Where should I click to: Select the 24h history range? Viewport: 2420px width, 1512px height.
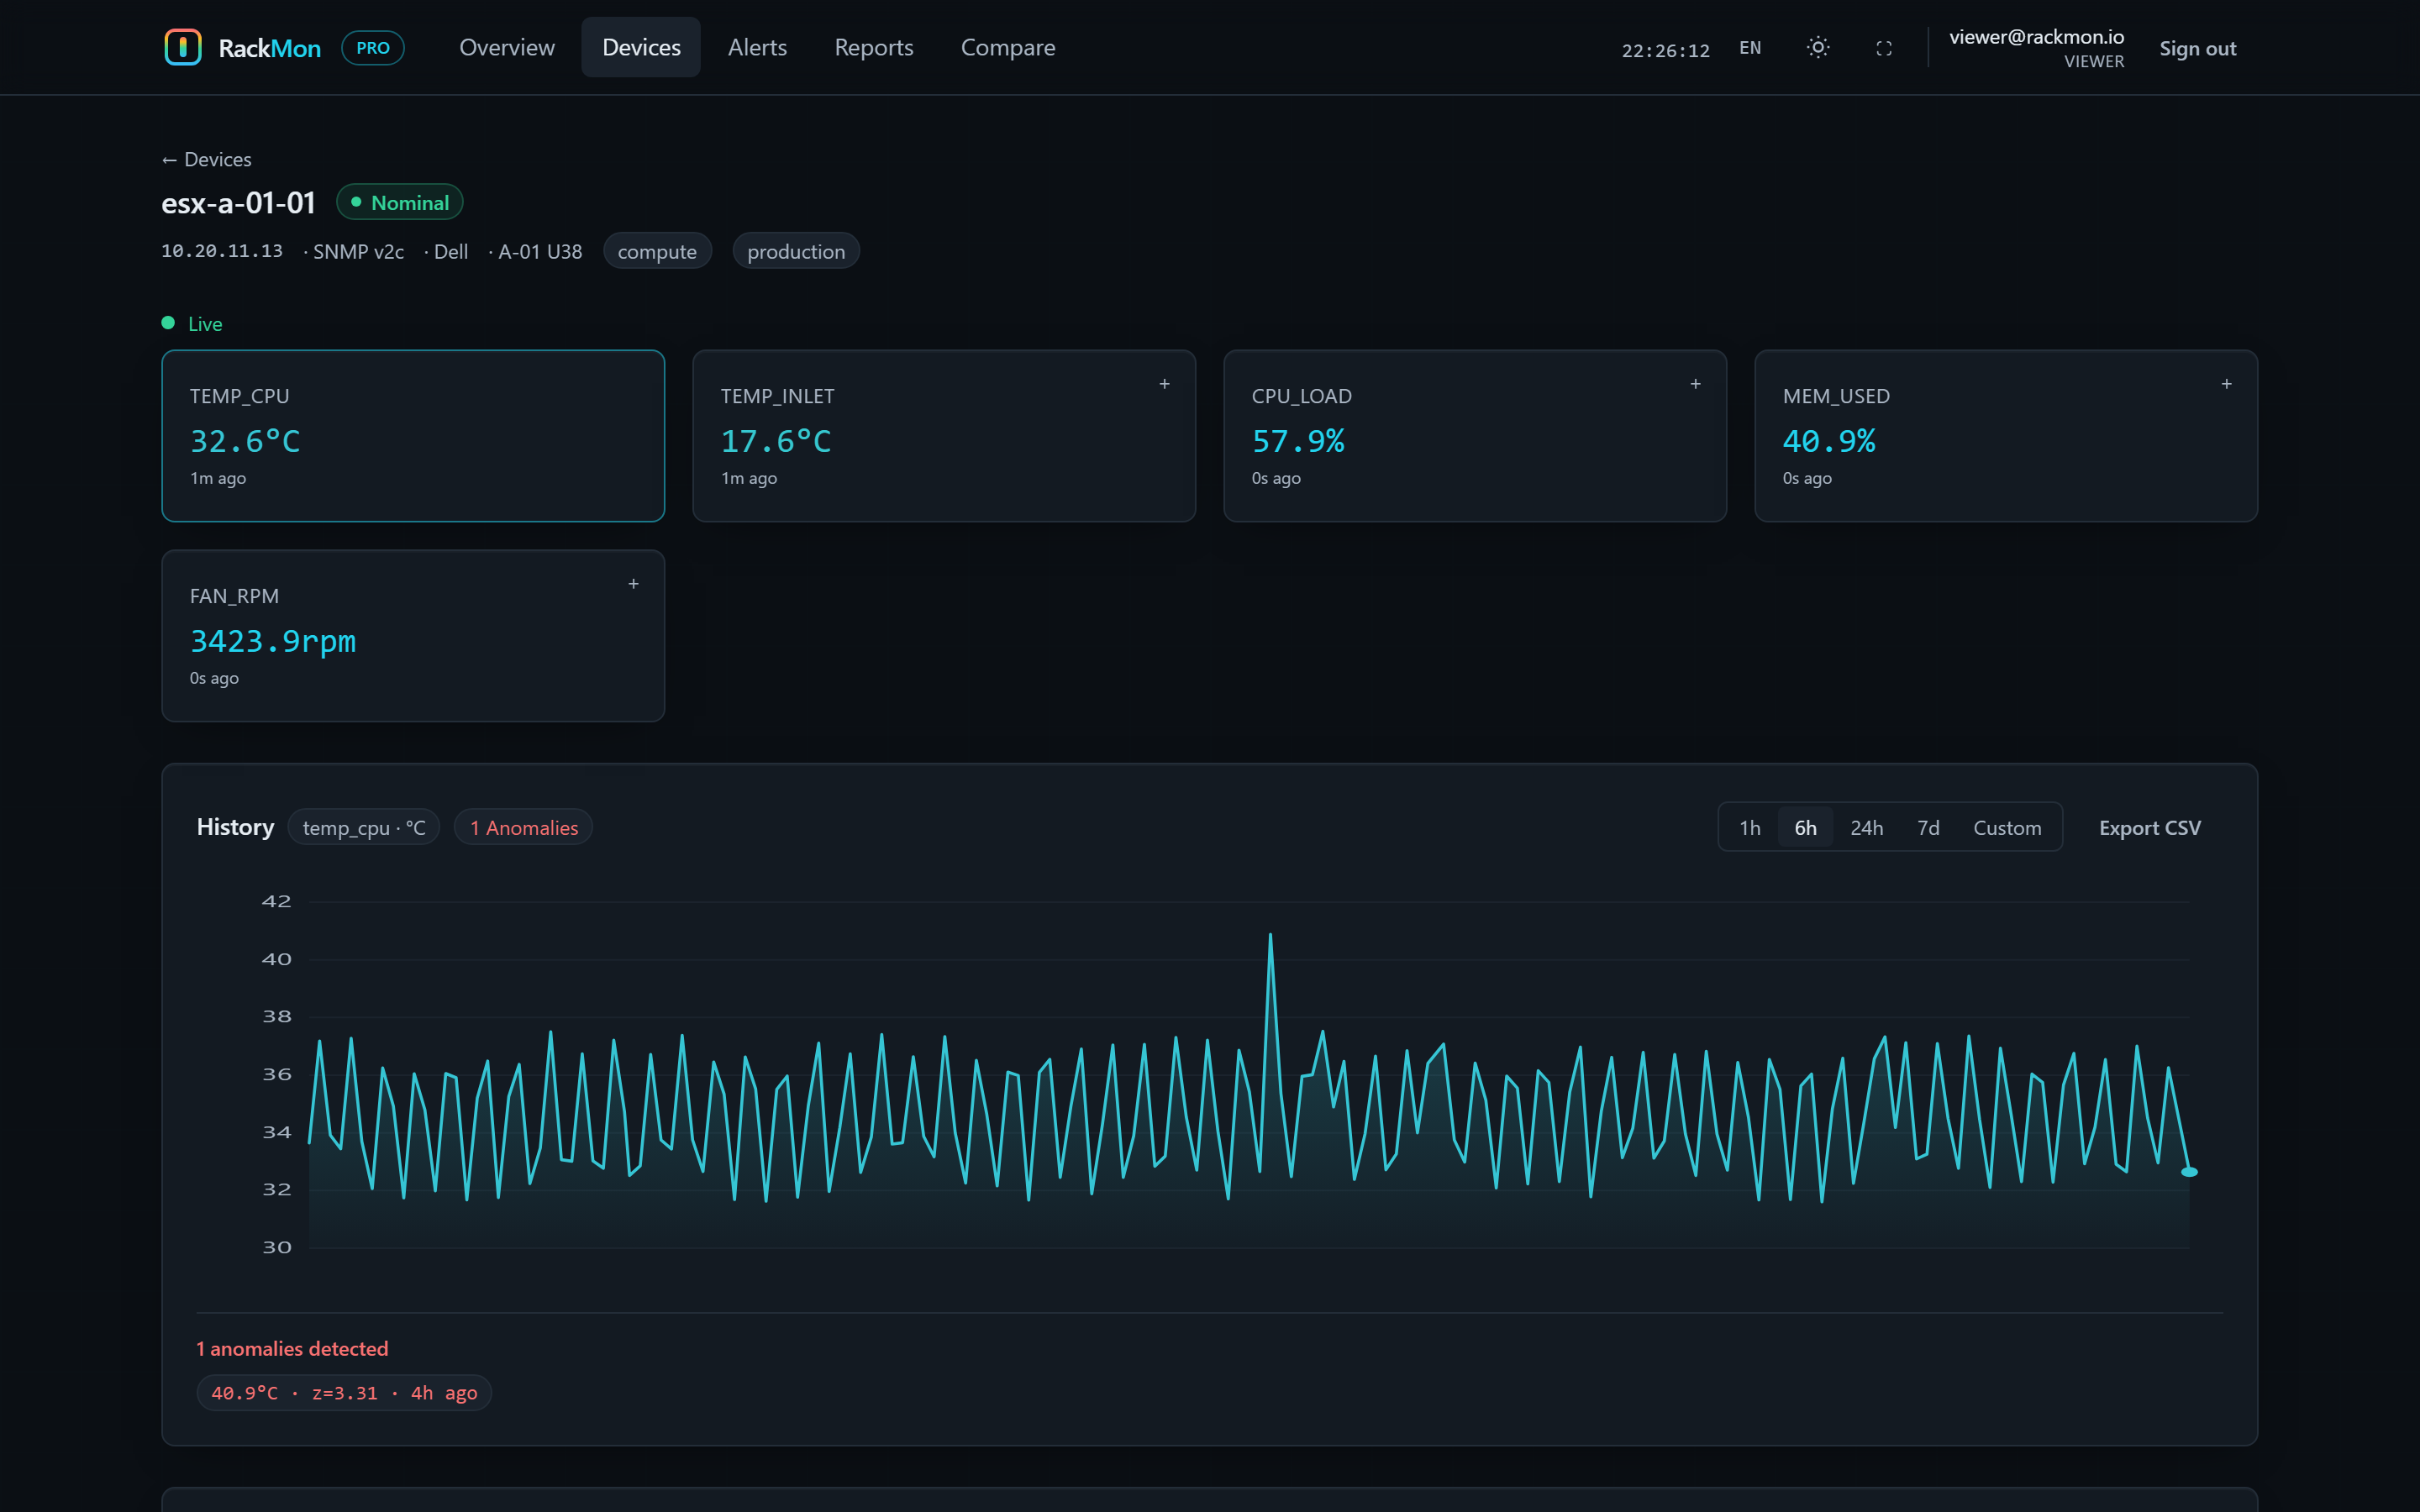tap(1866, 827)
